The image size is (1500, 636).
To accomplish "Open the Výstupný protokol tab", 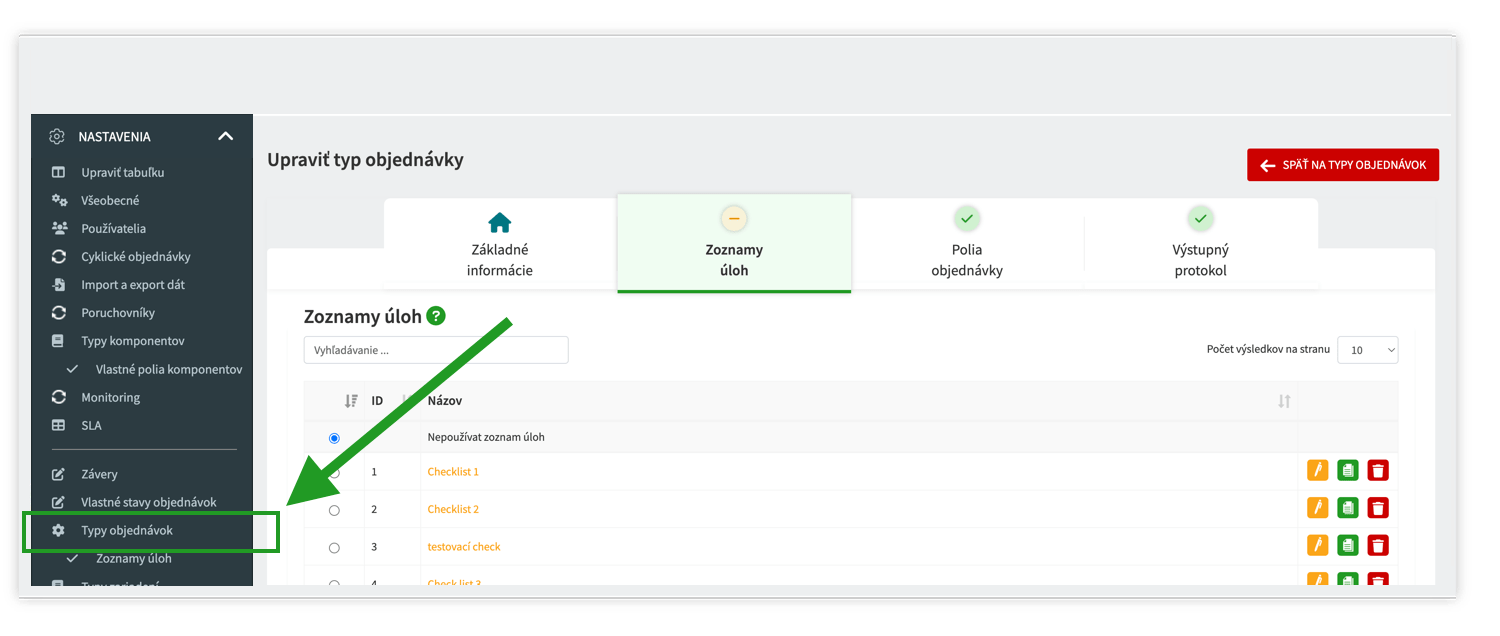I will (1201, 245).
